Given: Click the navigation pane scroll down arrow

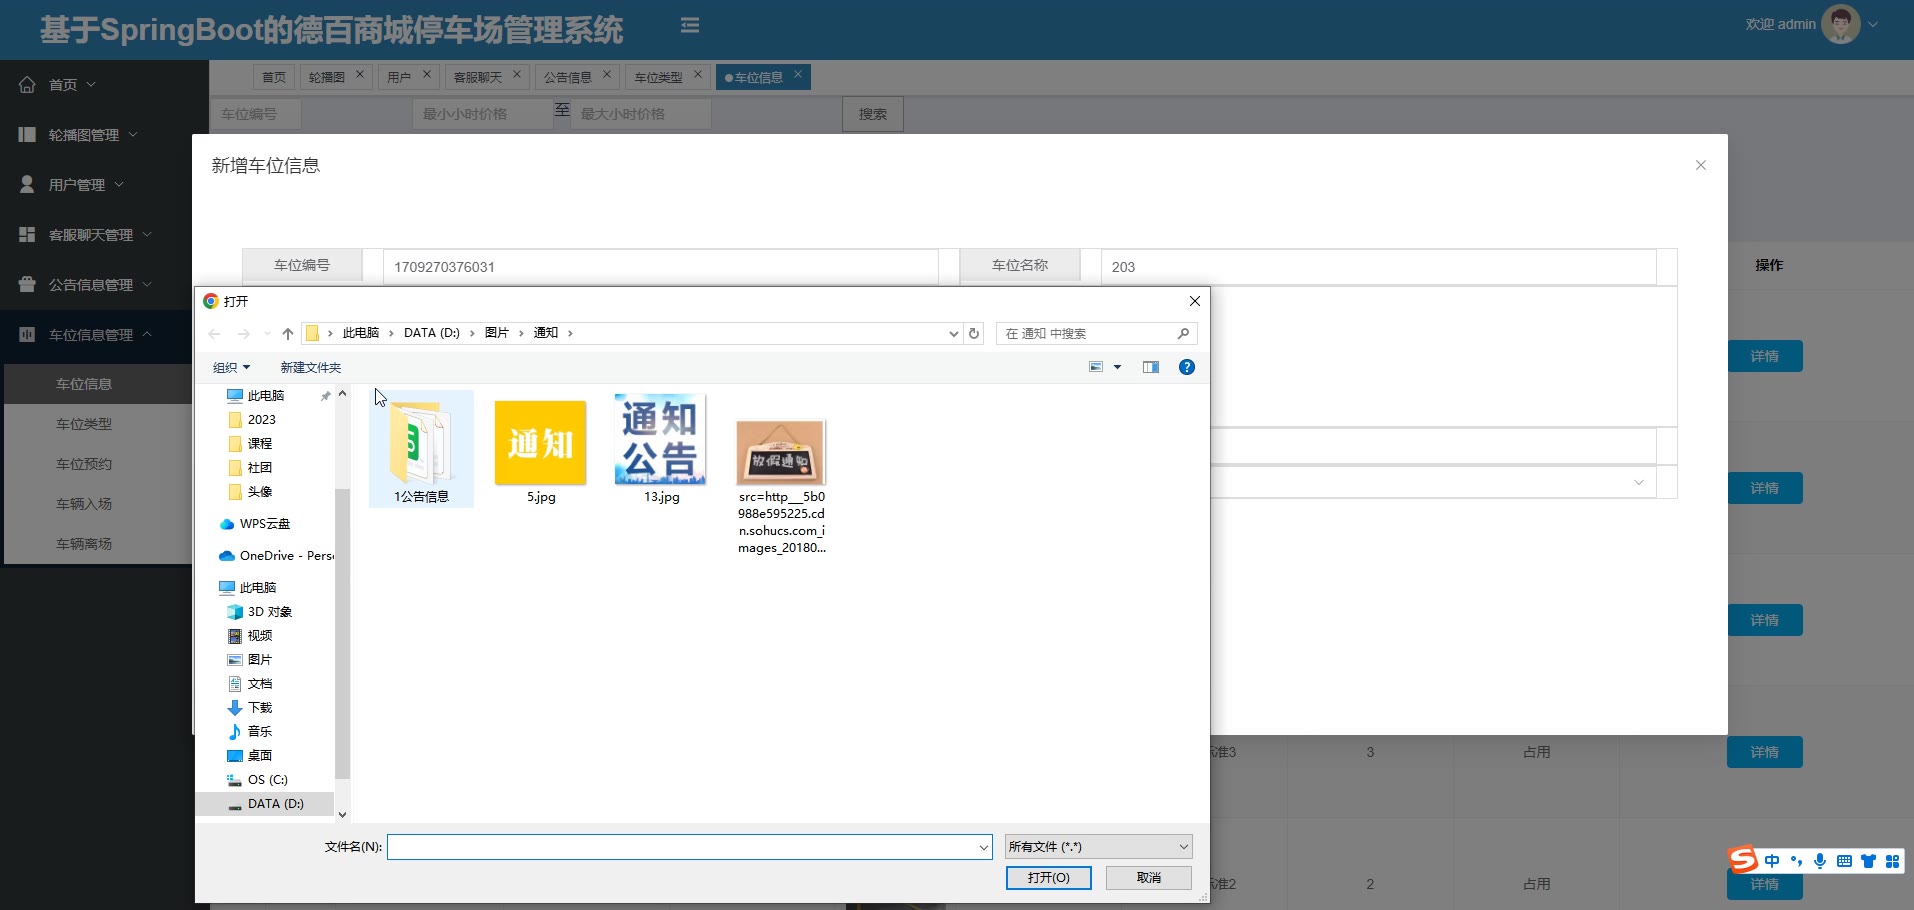Looking at the screenshot, I should point(342,815).
